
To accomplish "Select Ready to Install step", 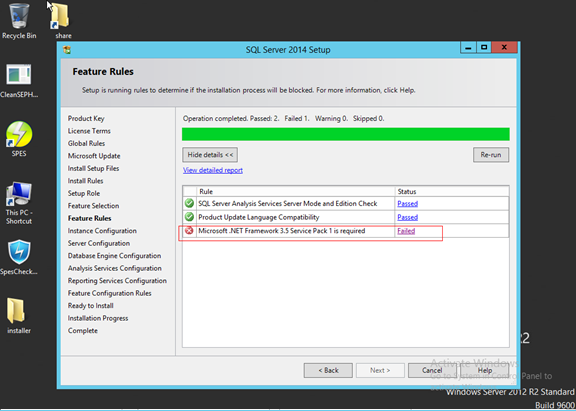I will click(90, 306).
